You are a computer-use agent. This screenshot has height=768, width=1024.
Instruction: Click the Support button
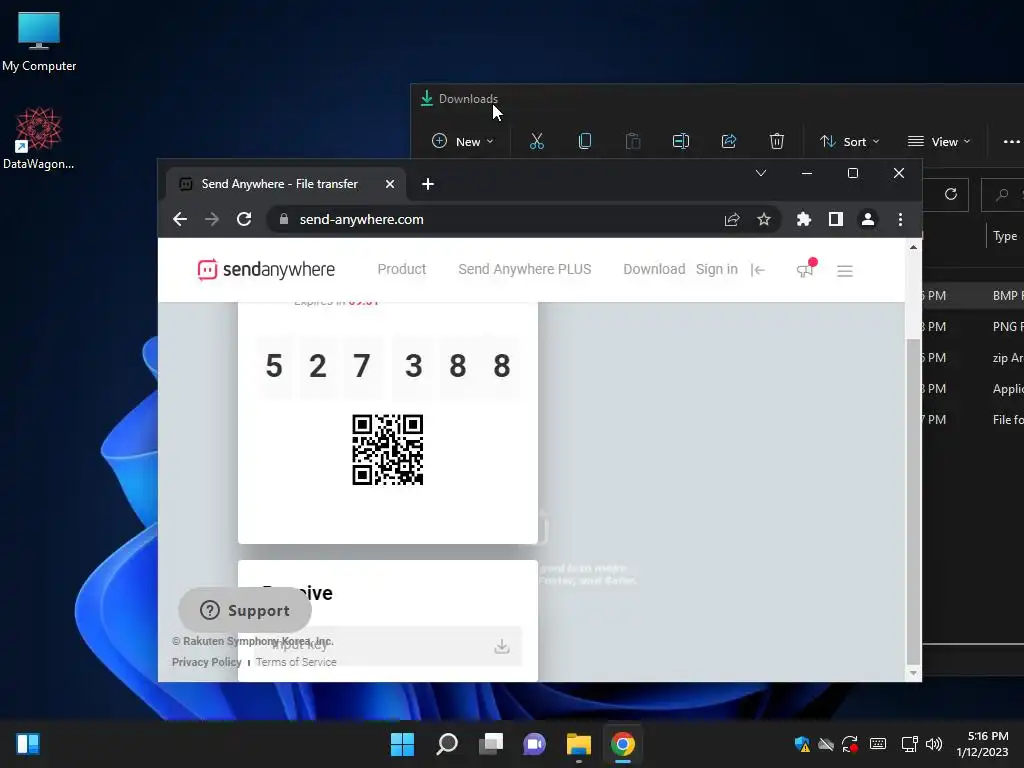[x=245, y=610]
